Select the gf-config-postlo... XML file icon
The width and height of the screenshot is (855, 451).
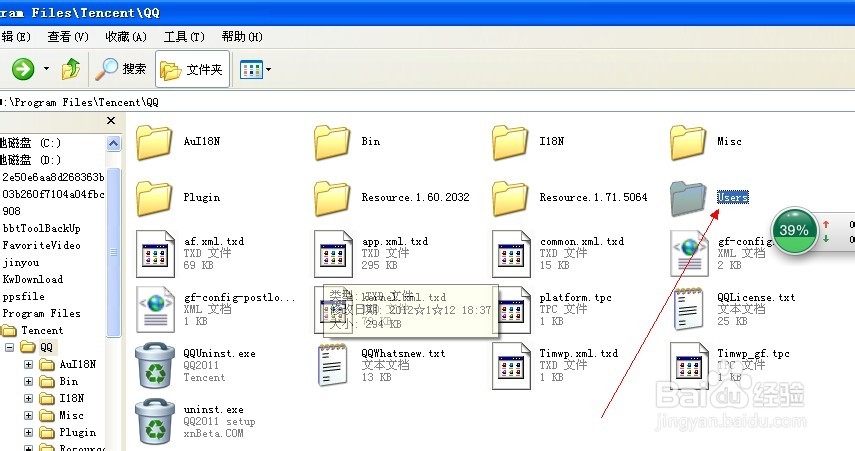point(155,310)
